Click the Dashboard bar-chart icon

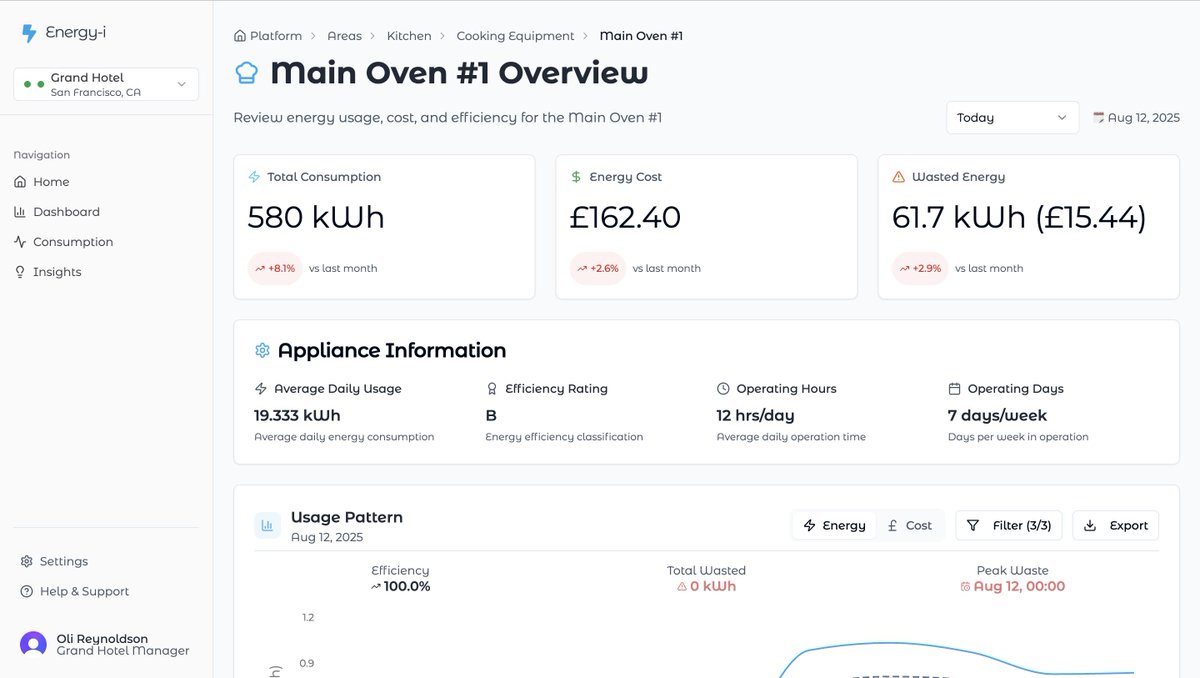click(20, 212)
